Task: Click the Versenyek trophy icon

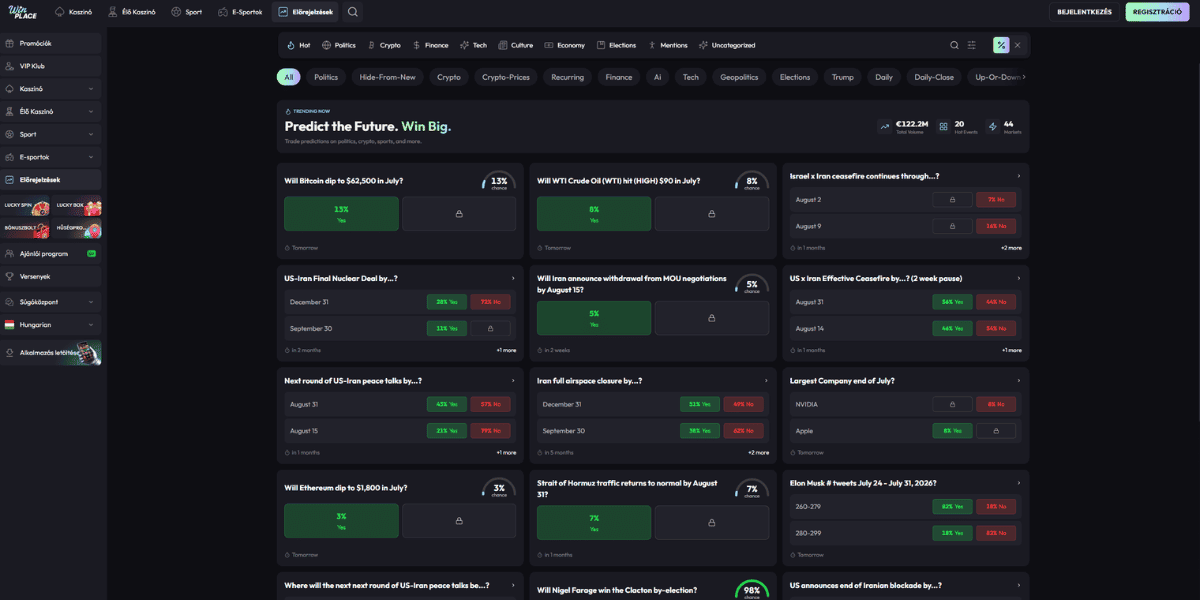Action: [9, 276]
